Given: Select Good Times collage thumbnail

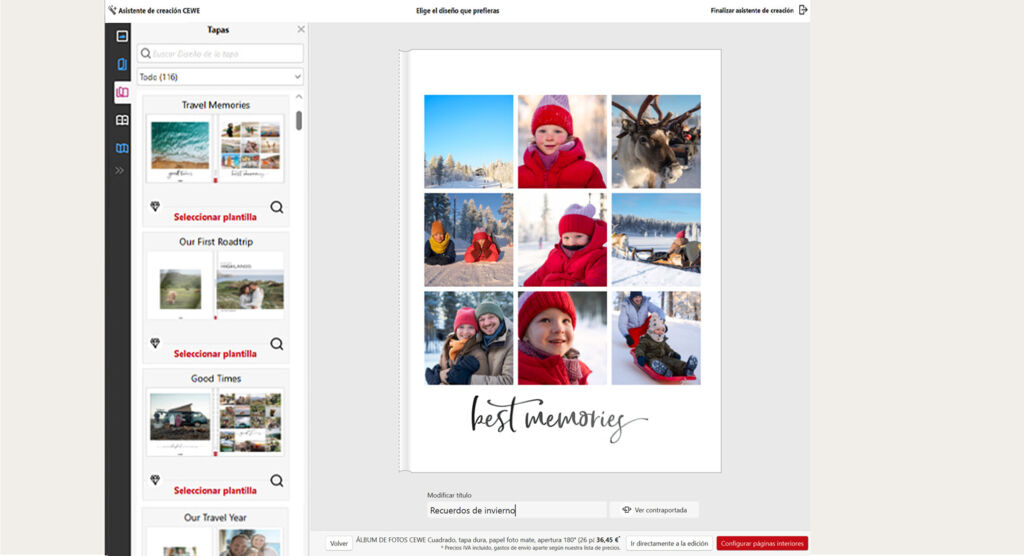Looking at the screenshot, I should 250,422.
